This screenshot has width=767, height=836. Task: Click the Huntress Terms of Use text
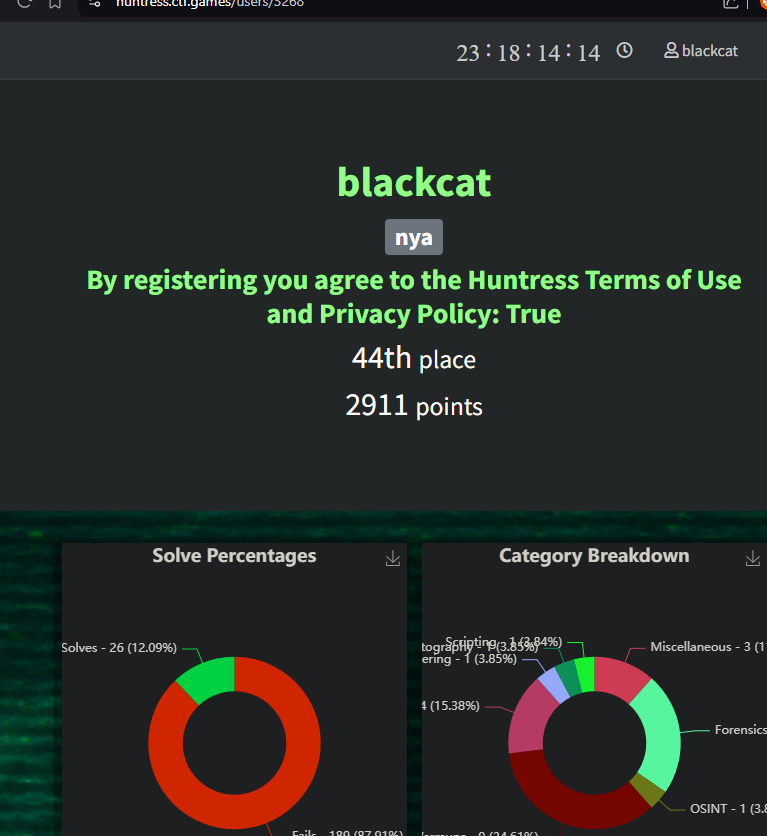click(x=604, y=280)
